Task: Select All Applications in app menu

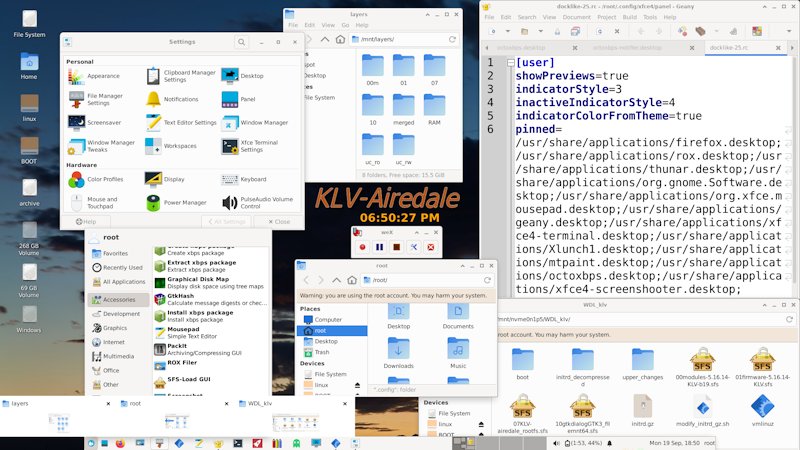Action: 119,282
